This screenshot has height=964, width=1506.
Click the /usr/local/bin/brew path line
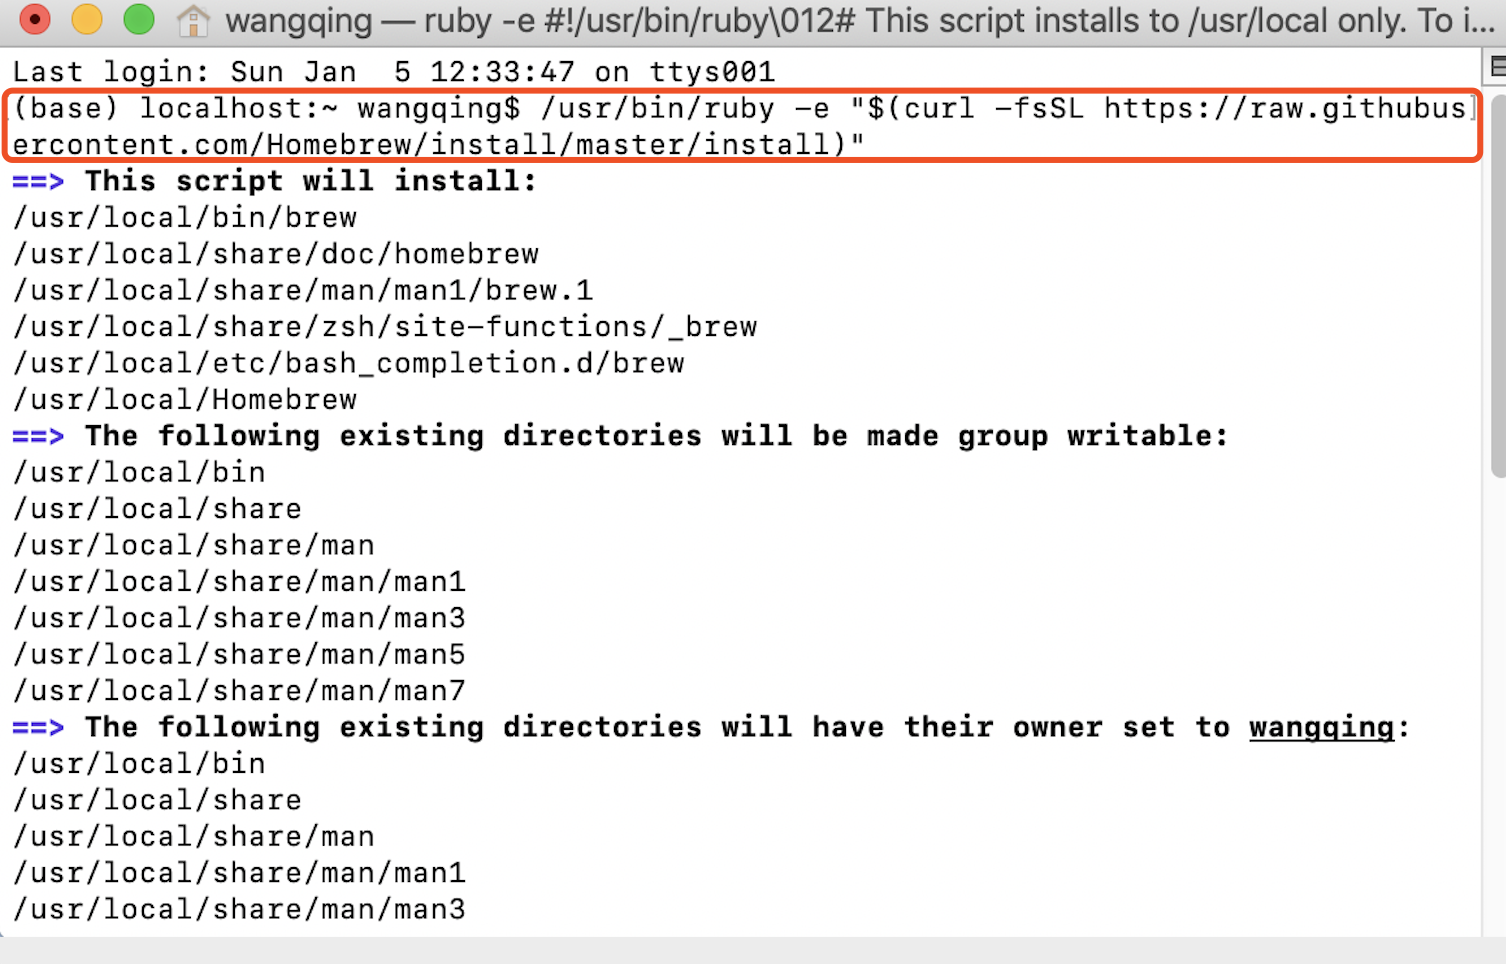pos(185,218)
